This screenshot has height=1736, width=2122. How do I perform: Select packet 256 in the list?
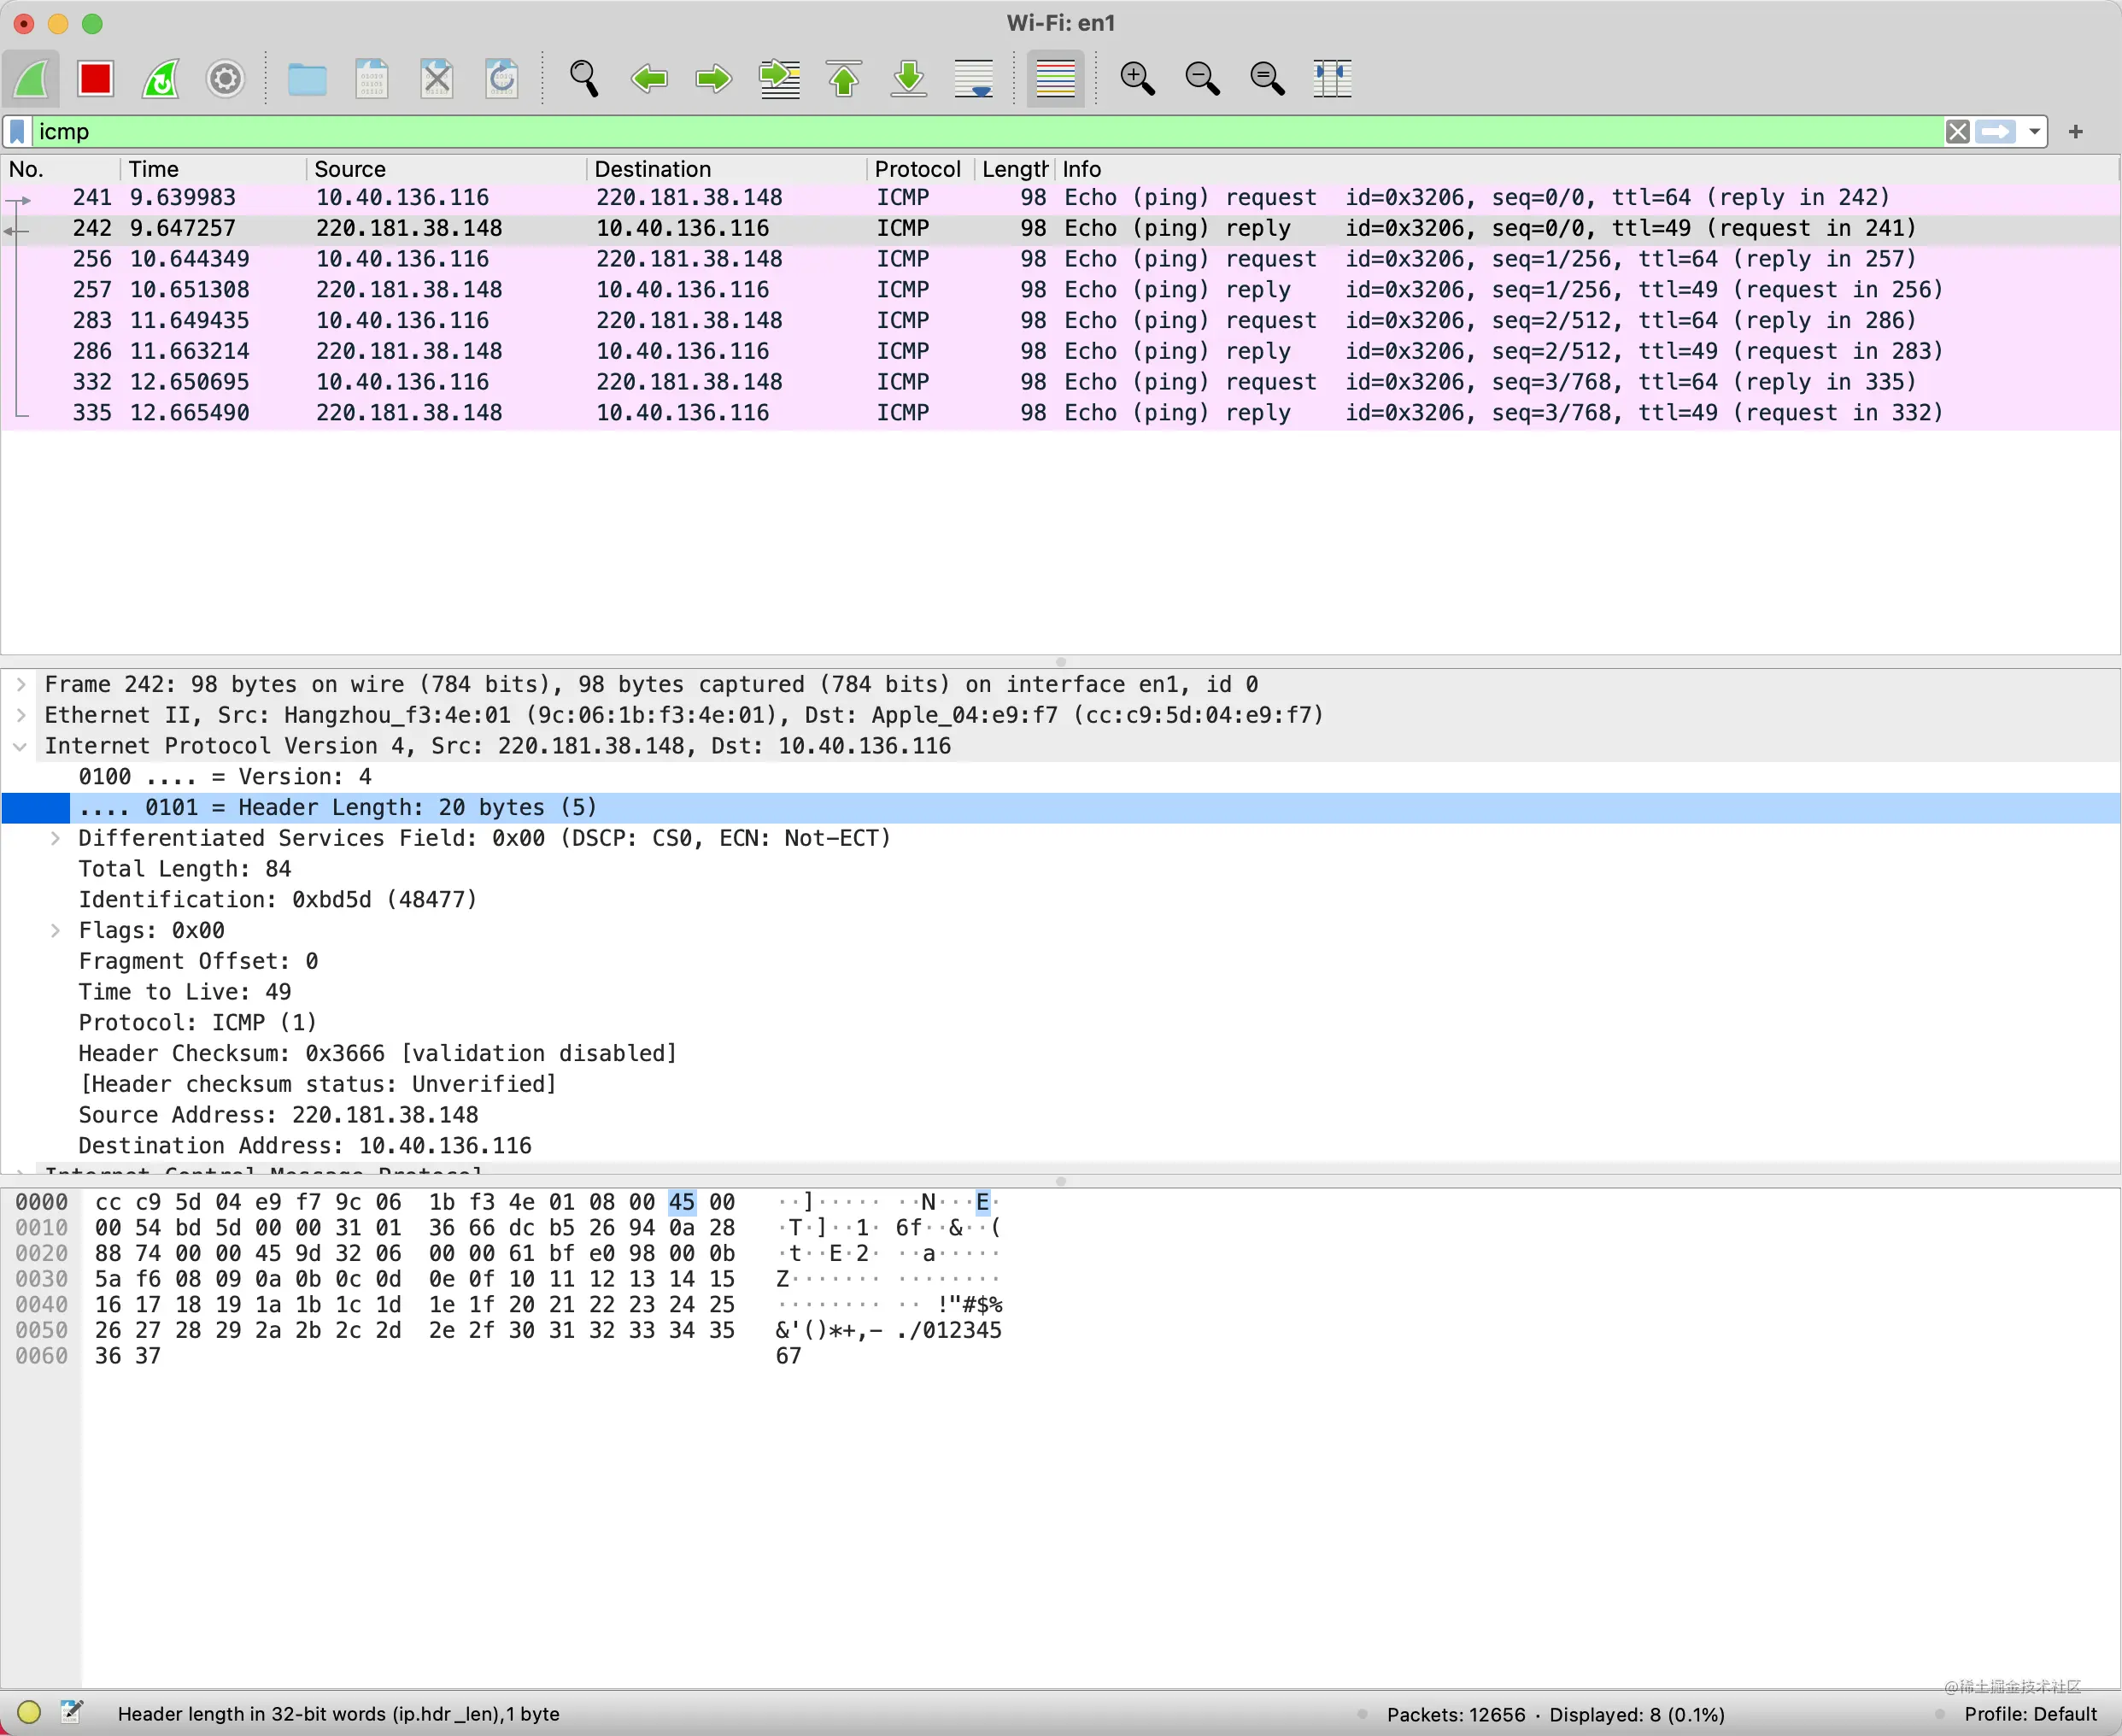[1060, 259]
